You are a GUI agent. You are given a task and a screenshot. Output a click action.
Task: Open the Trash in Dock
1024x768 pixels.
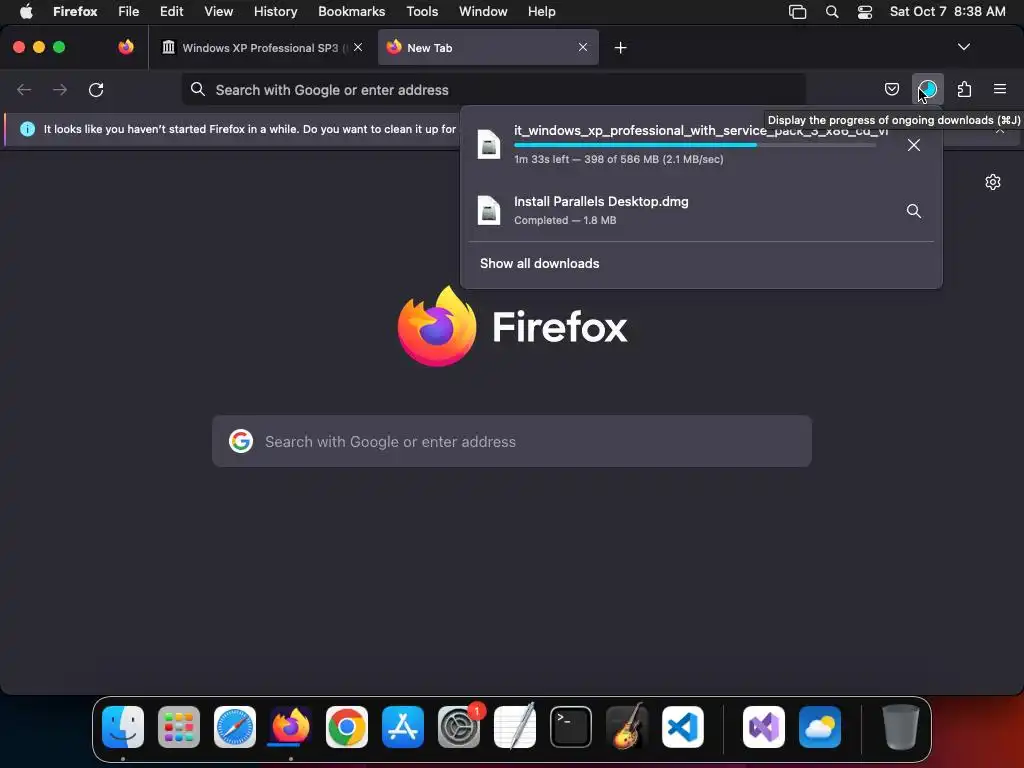901,726
